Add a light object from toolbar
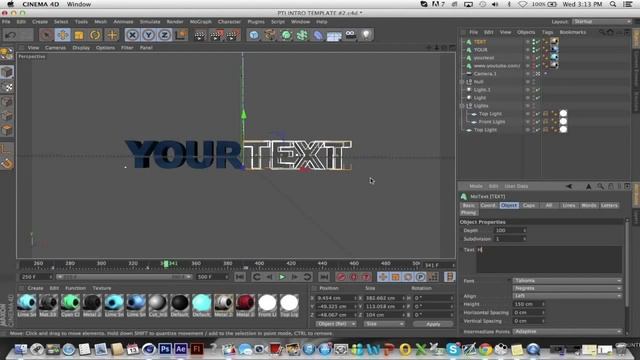Viewport: 640px width, 360px height. pos(366,36)
